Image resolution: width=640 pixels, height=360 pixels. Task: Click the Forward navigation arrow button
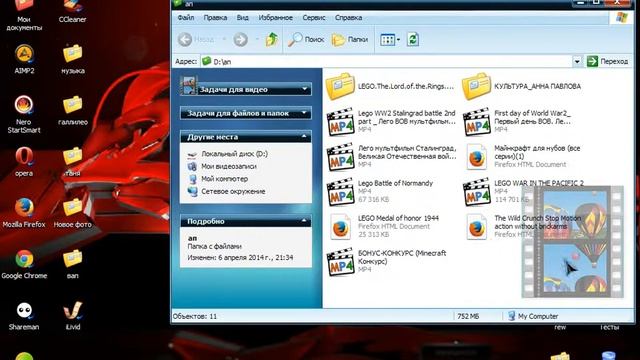[240, 40]
